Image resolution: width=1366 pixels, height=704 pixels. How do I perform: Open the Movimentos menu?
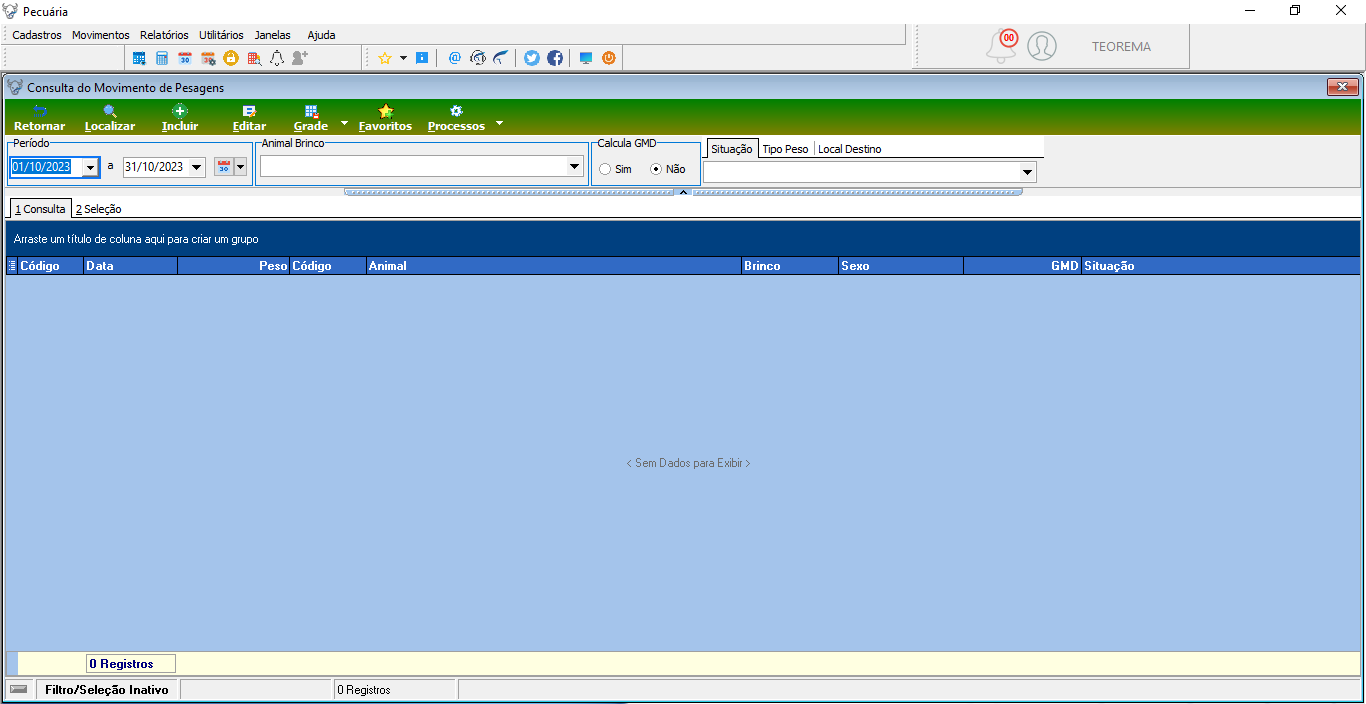click(x=101, y=35)
